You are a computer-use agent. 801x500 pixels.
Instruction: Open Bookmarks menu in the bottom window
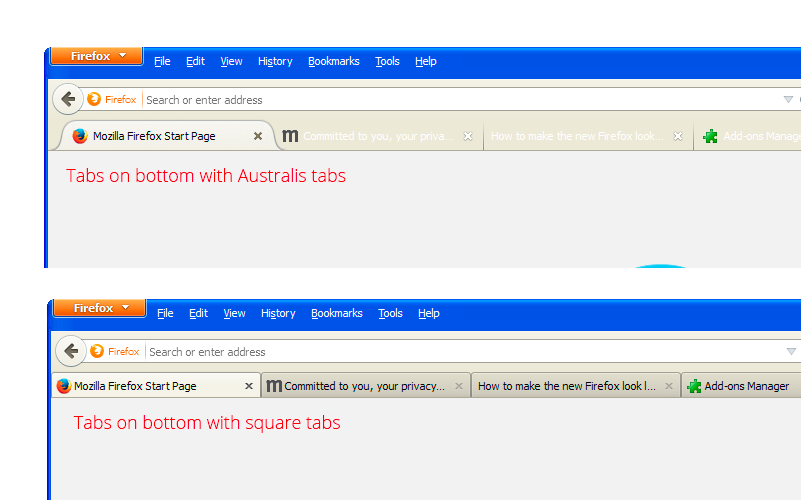[337, 313]
